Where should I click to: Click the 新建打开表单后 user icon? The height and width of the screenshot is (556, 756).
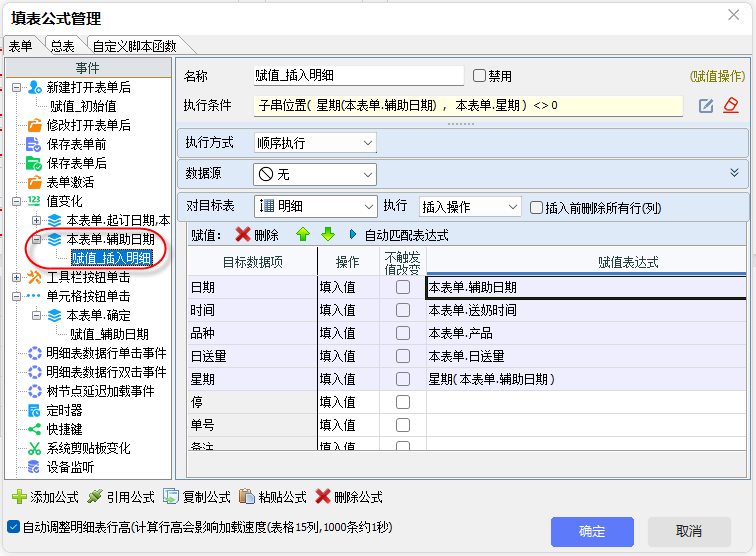click(x=34, y=87)
